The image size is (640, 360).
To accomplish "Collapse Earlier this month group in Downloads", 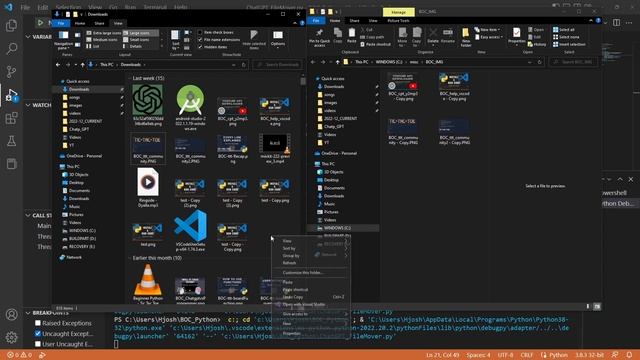I will tap(130, 258).
